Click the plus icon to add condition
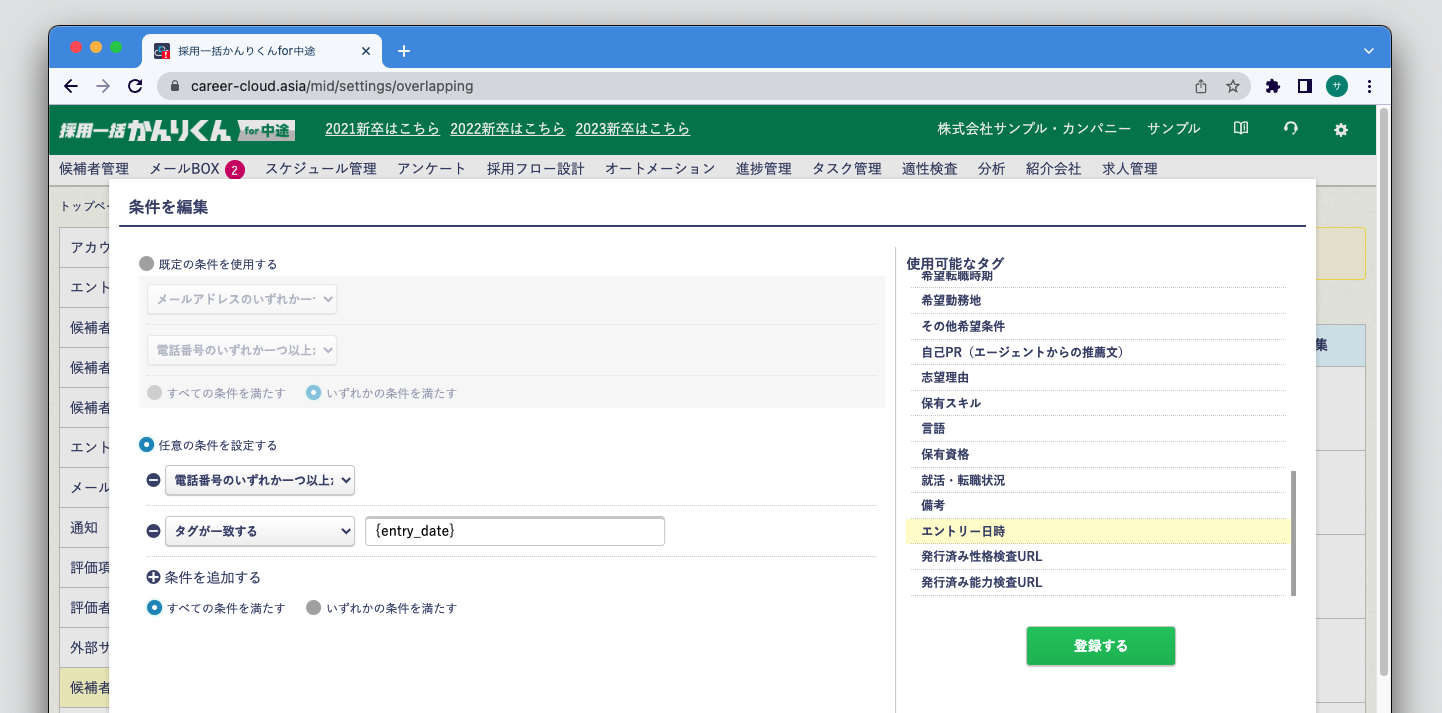 point(153,577)
